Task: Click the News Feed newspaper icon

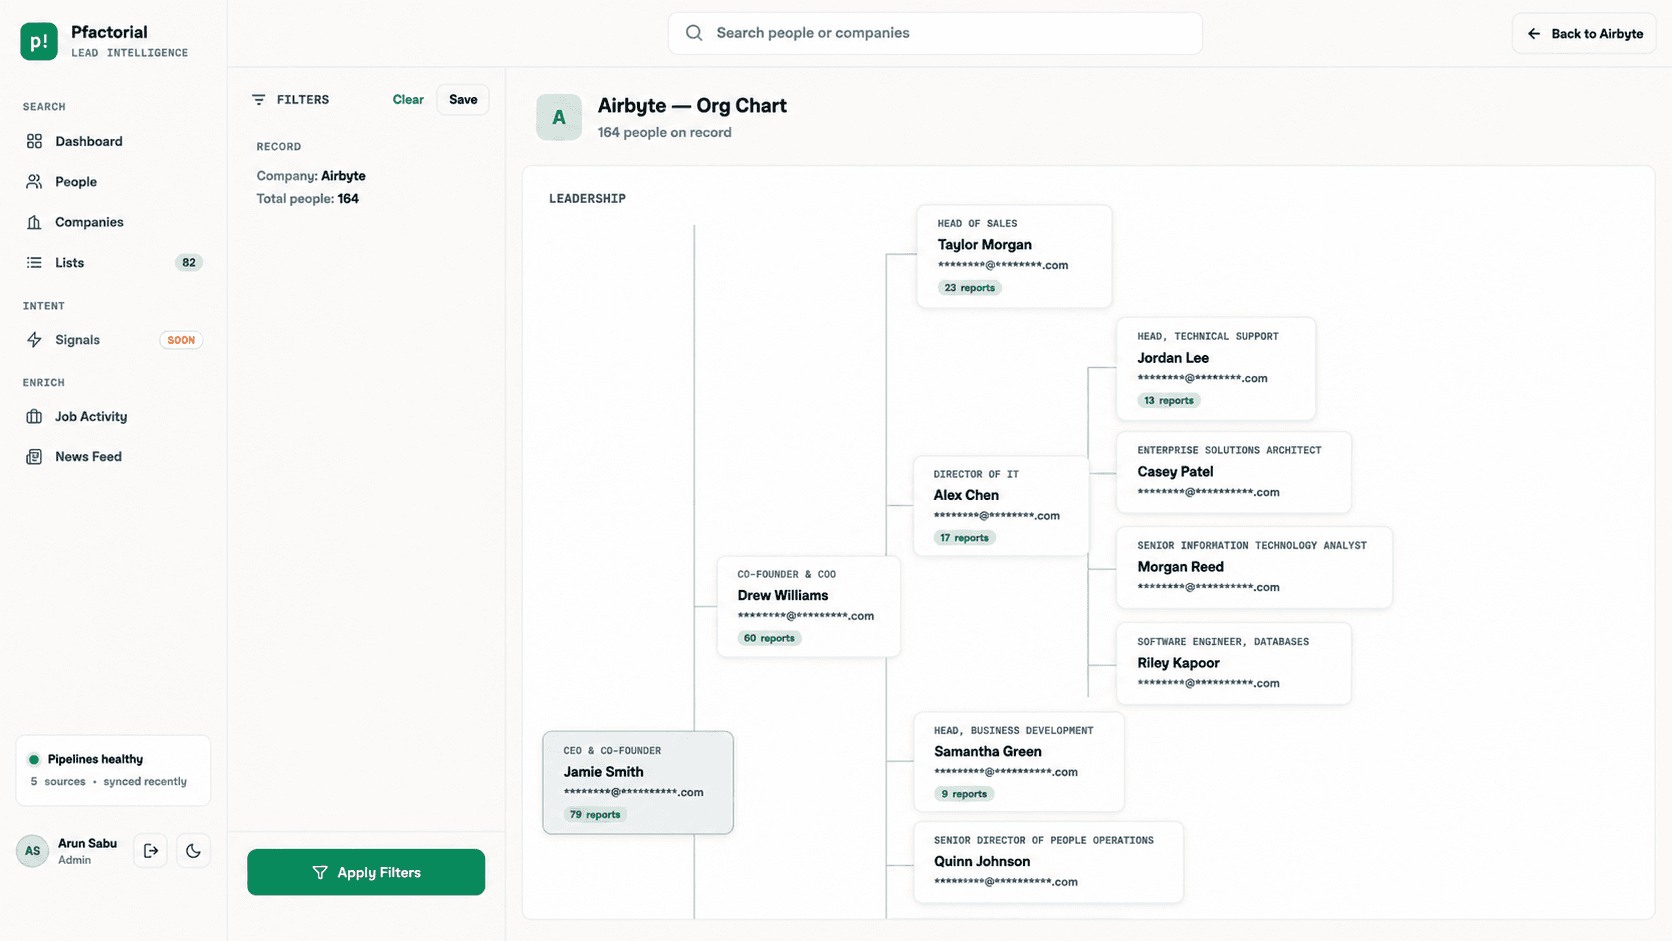Action: [34, 457]
